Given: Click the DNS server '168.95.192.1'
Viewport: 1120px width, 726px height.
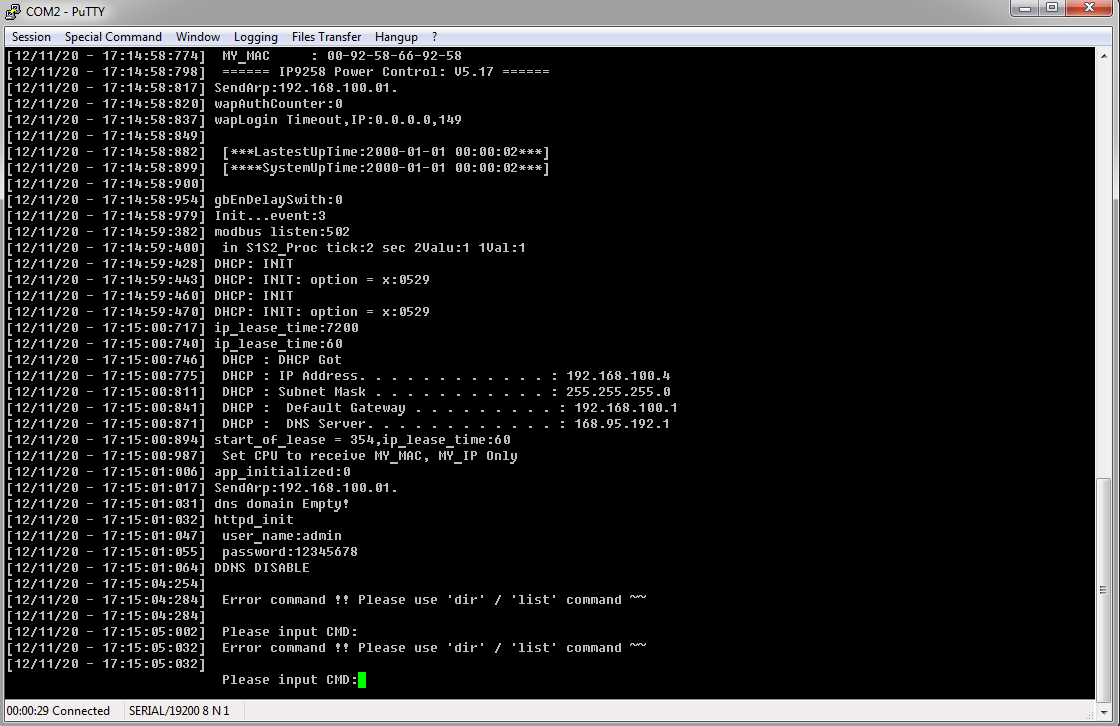Looking at the screenshot, I should tap(622, 424).
